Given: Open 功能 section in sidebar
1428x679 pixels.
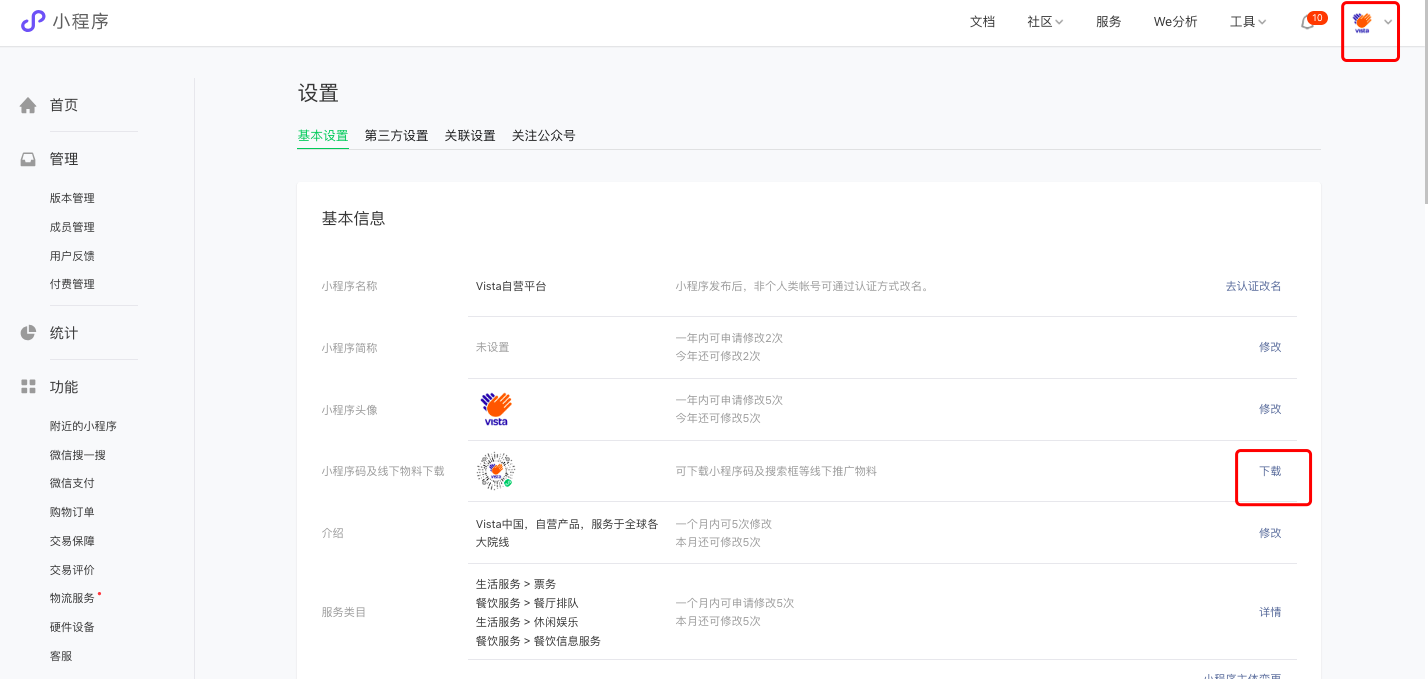Looking at the screenshot, I should [x=64, y=387].
